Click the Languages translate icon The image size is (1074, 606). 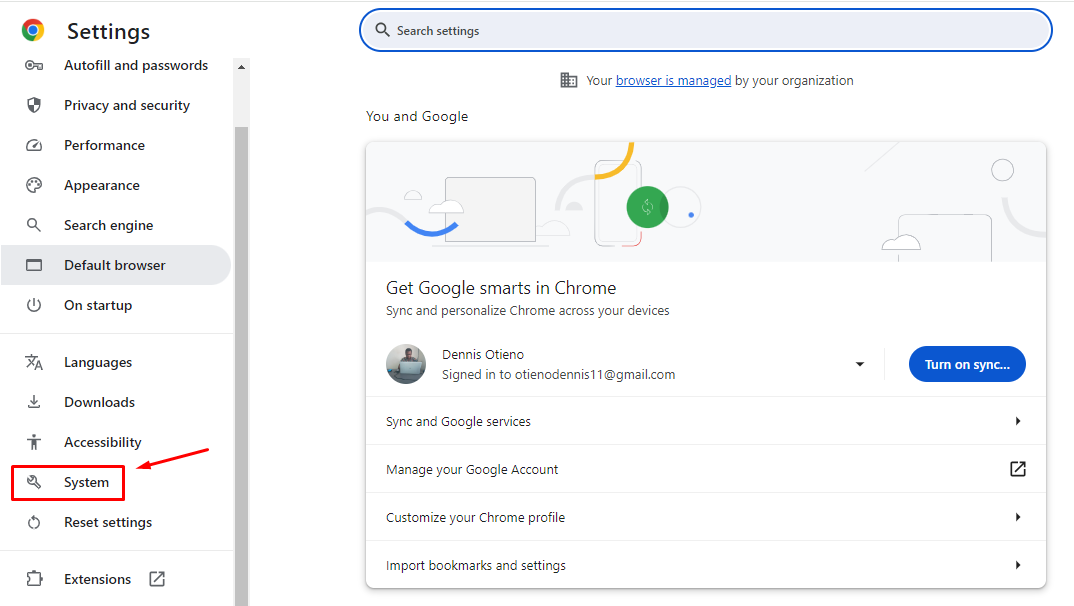[34, 362]
